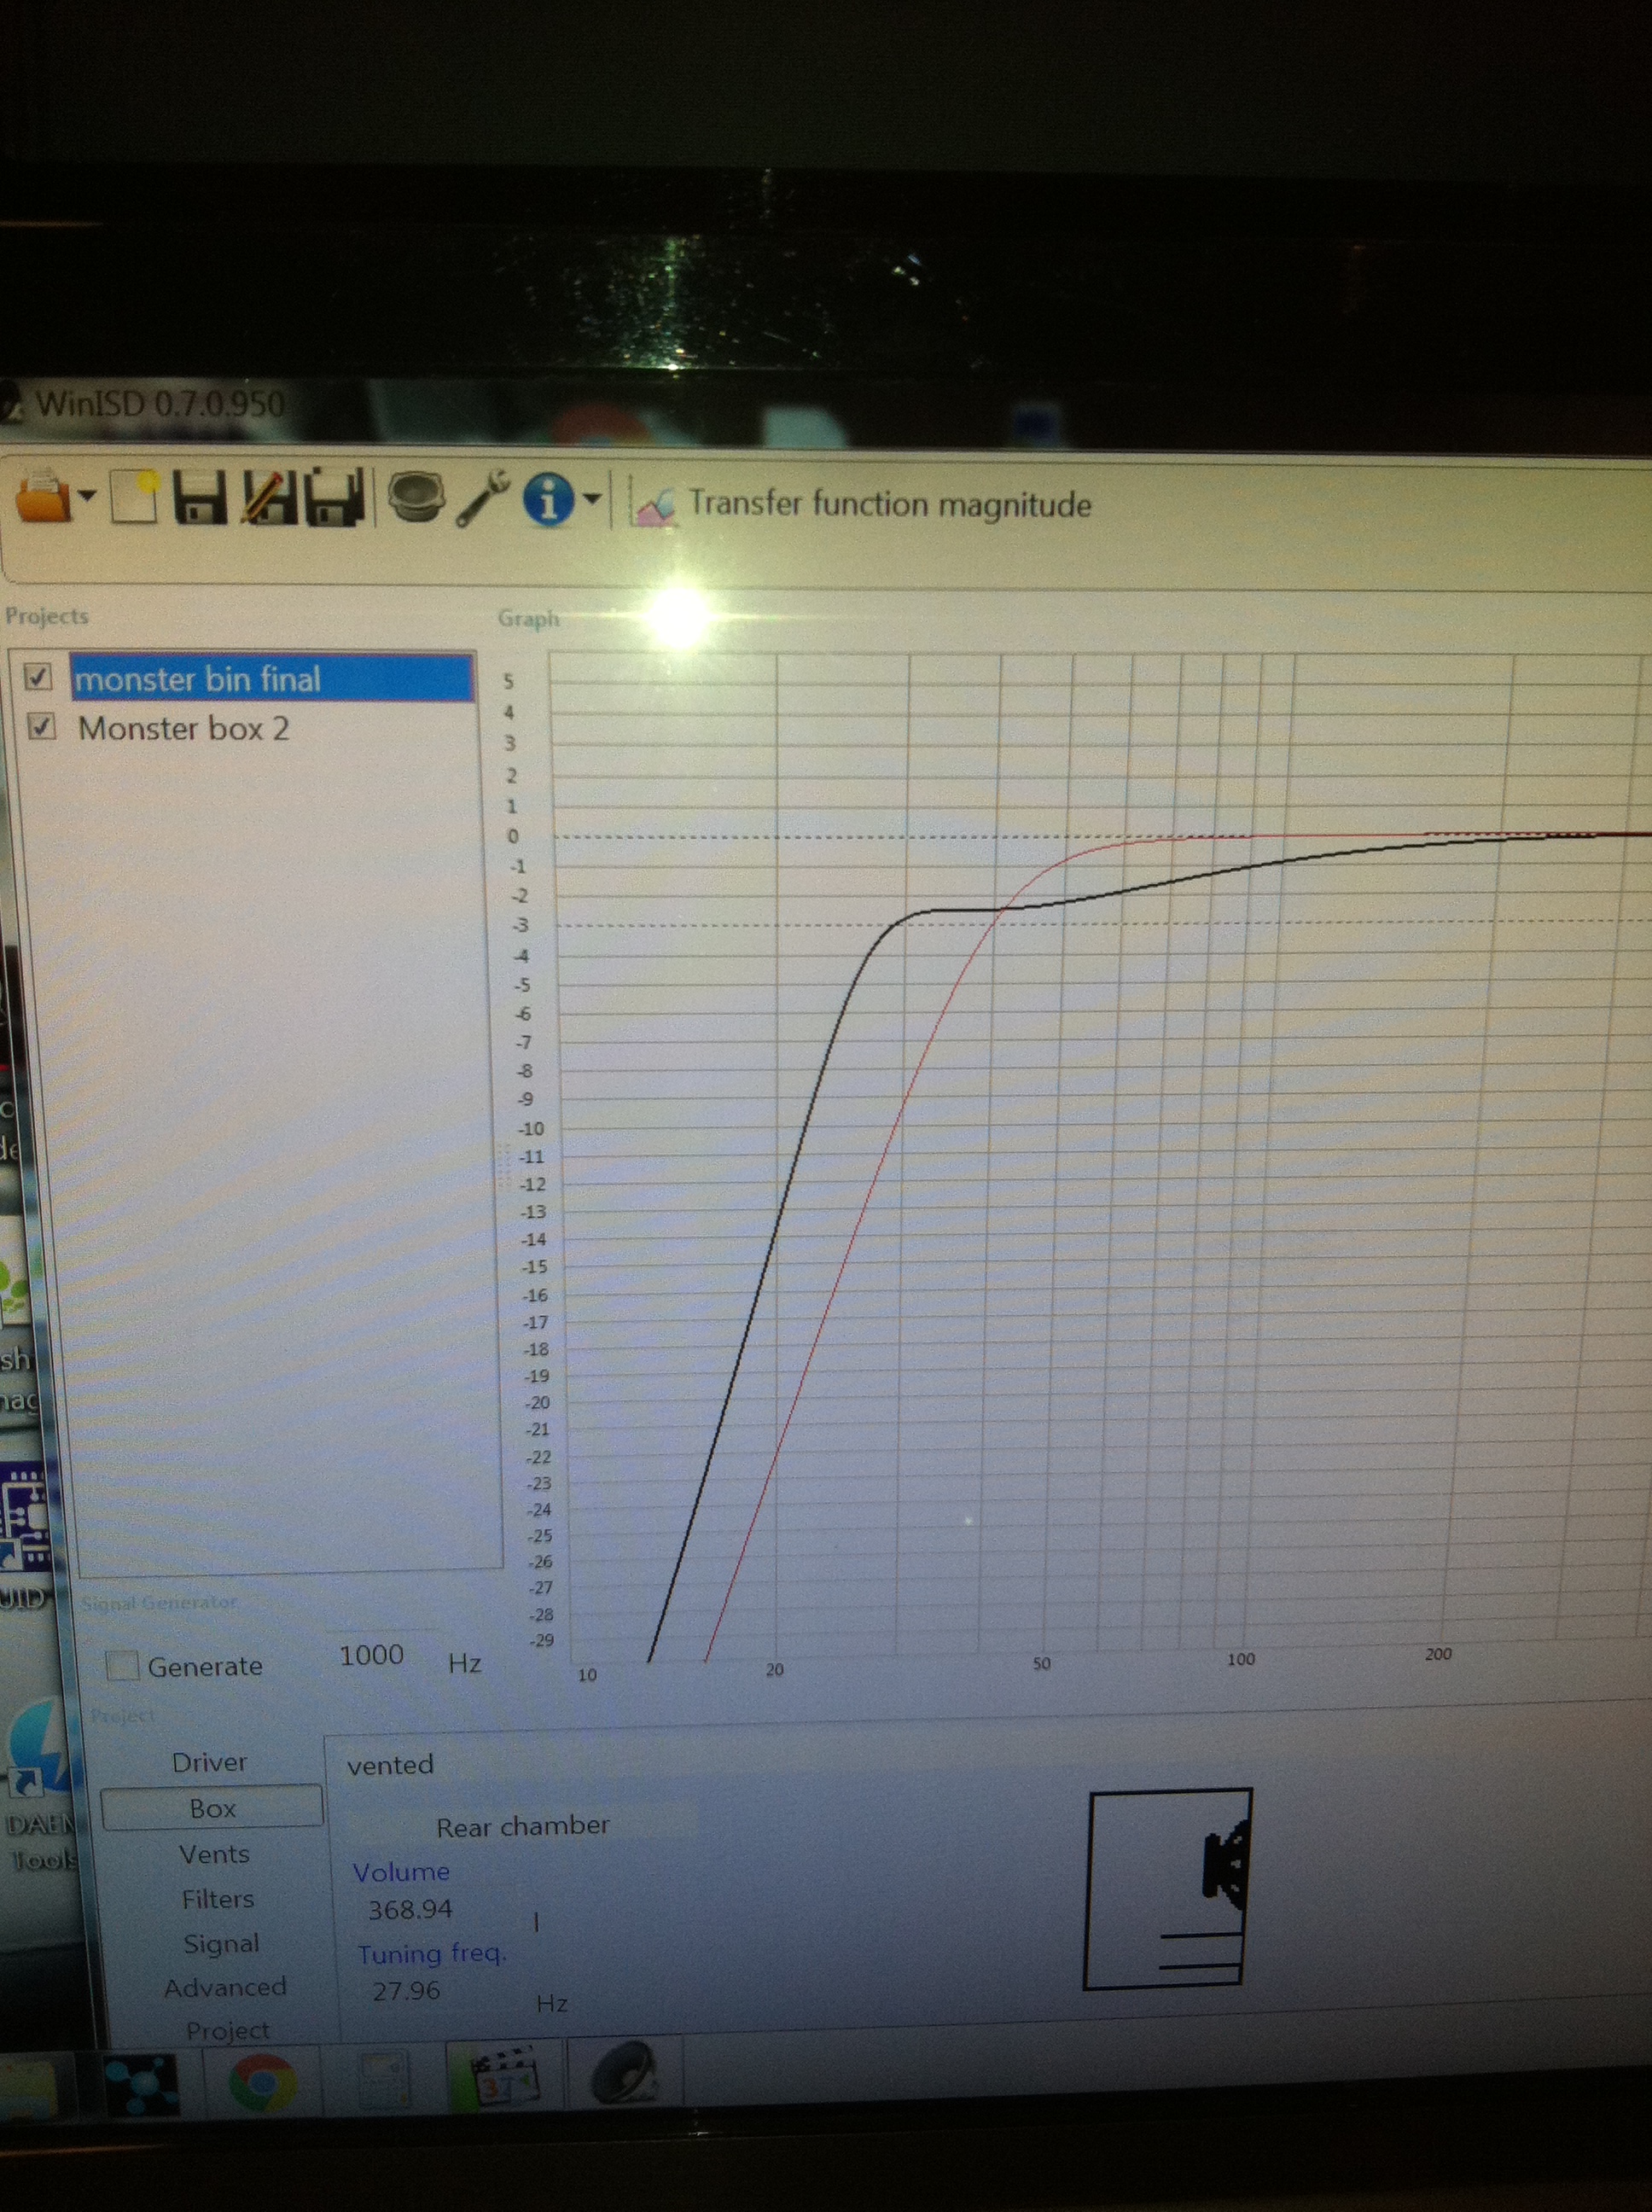Create a new project from the toolbar
1652x2212 pixels.
click(x=135, y=496)
